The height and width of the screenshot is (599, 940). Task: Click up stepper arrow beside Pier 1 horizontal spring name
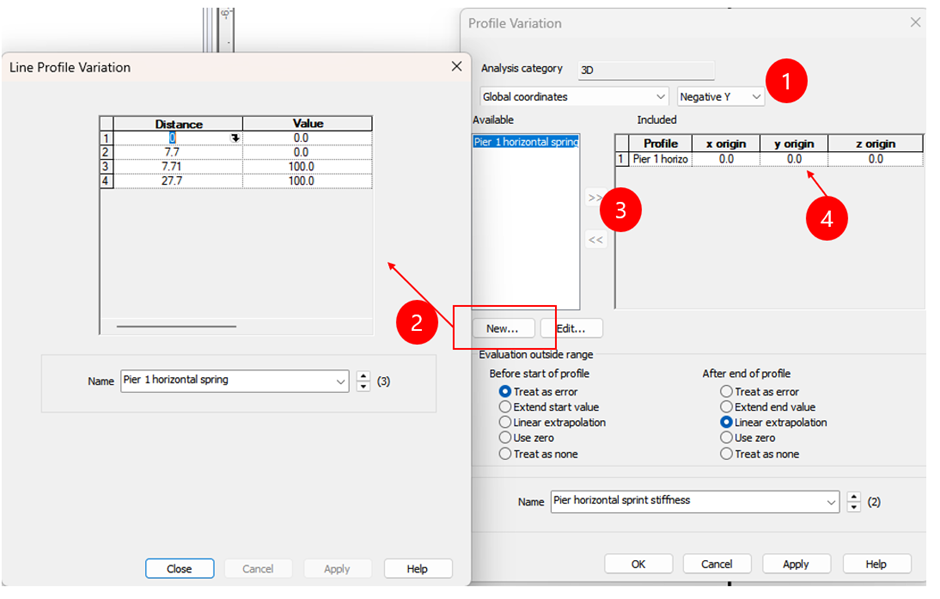point(363,376)
